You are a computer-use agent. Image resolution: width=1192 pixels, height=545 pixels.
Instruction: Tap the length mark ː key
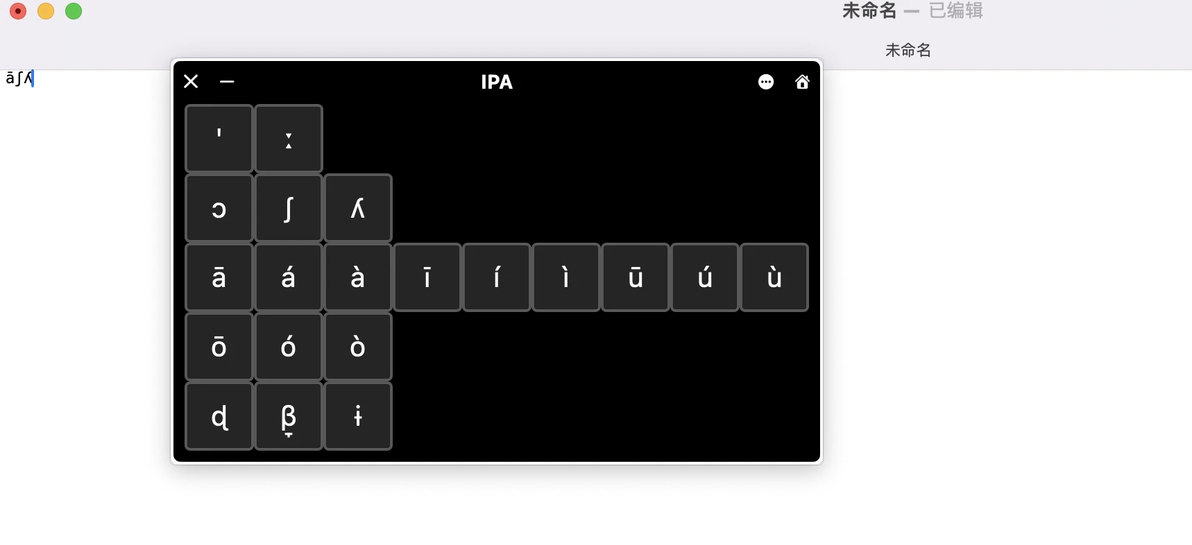[x=289, y=139]
